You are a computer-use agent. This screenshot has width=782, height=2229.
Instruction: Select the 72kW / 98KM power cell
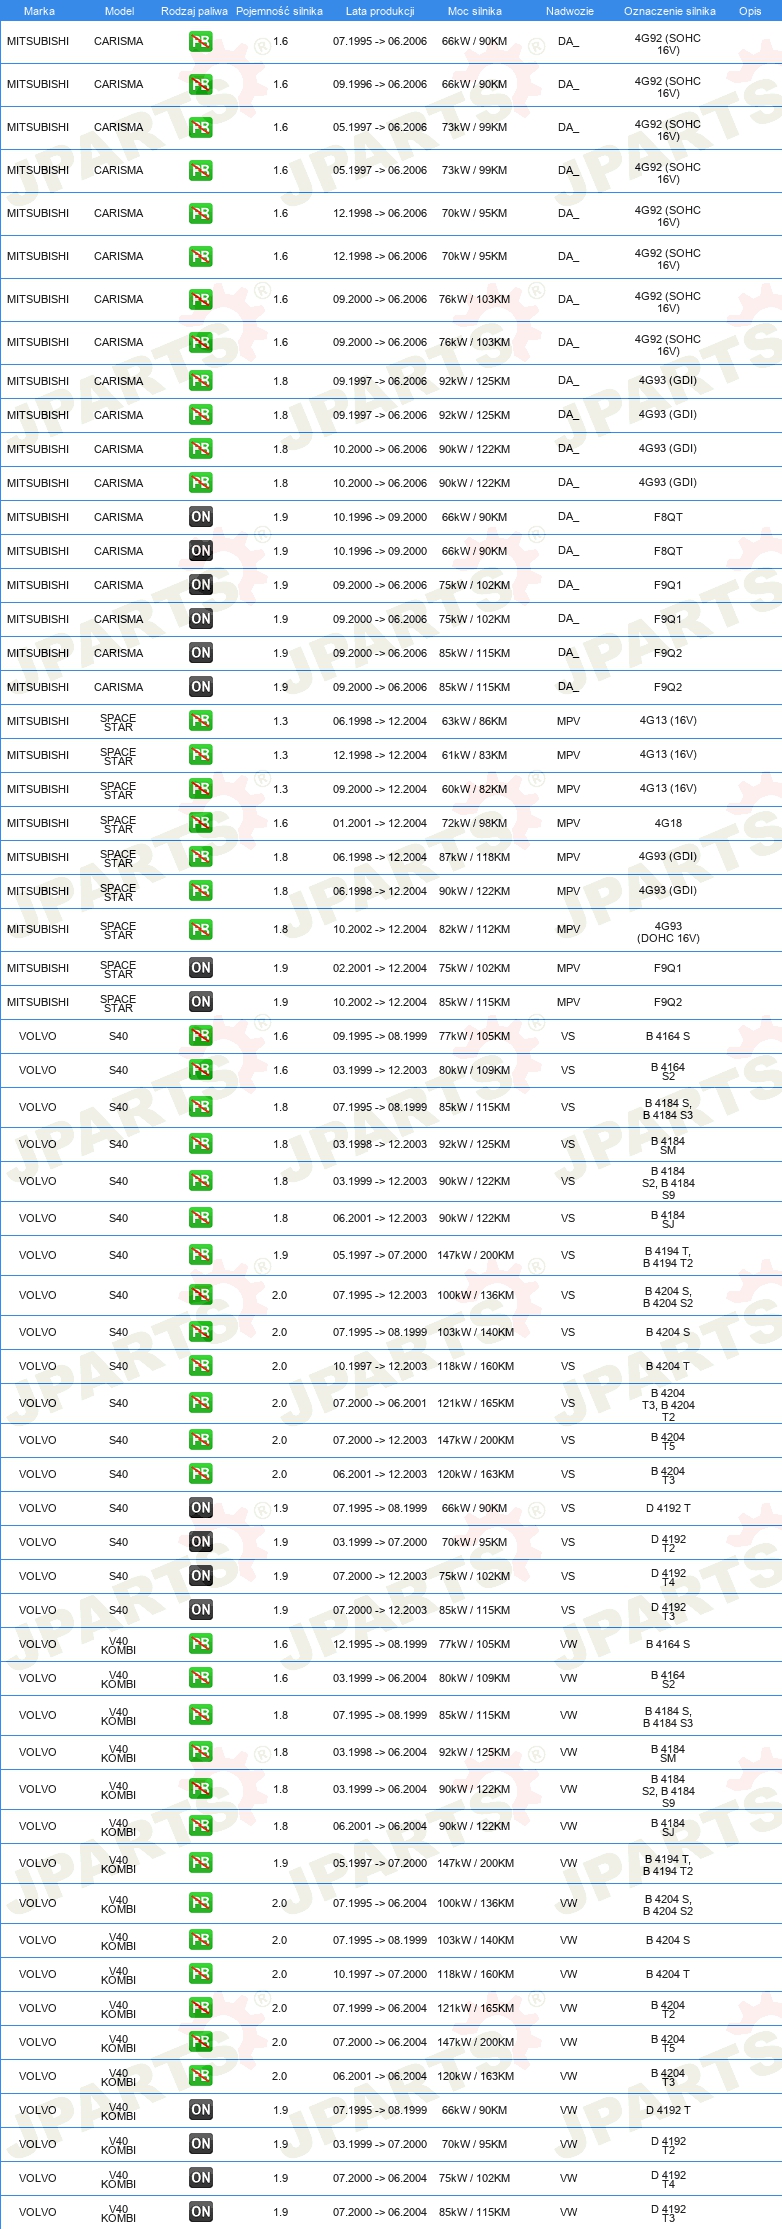point(475,823)
